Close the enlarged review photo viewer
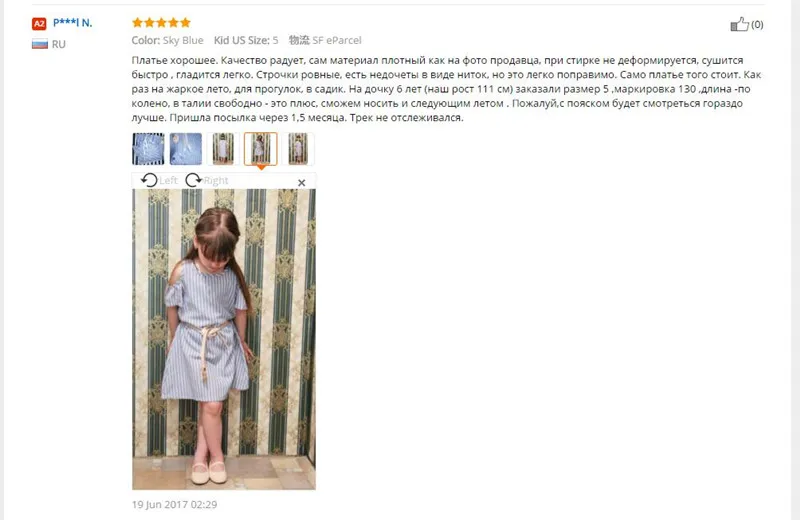800x520 pixels. tap(302, 182)
